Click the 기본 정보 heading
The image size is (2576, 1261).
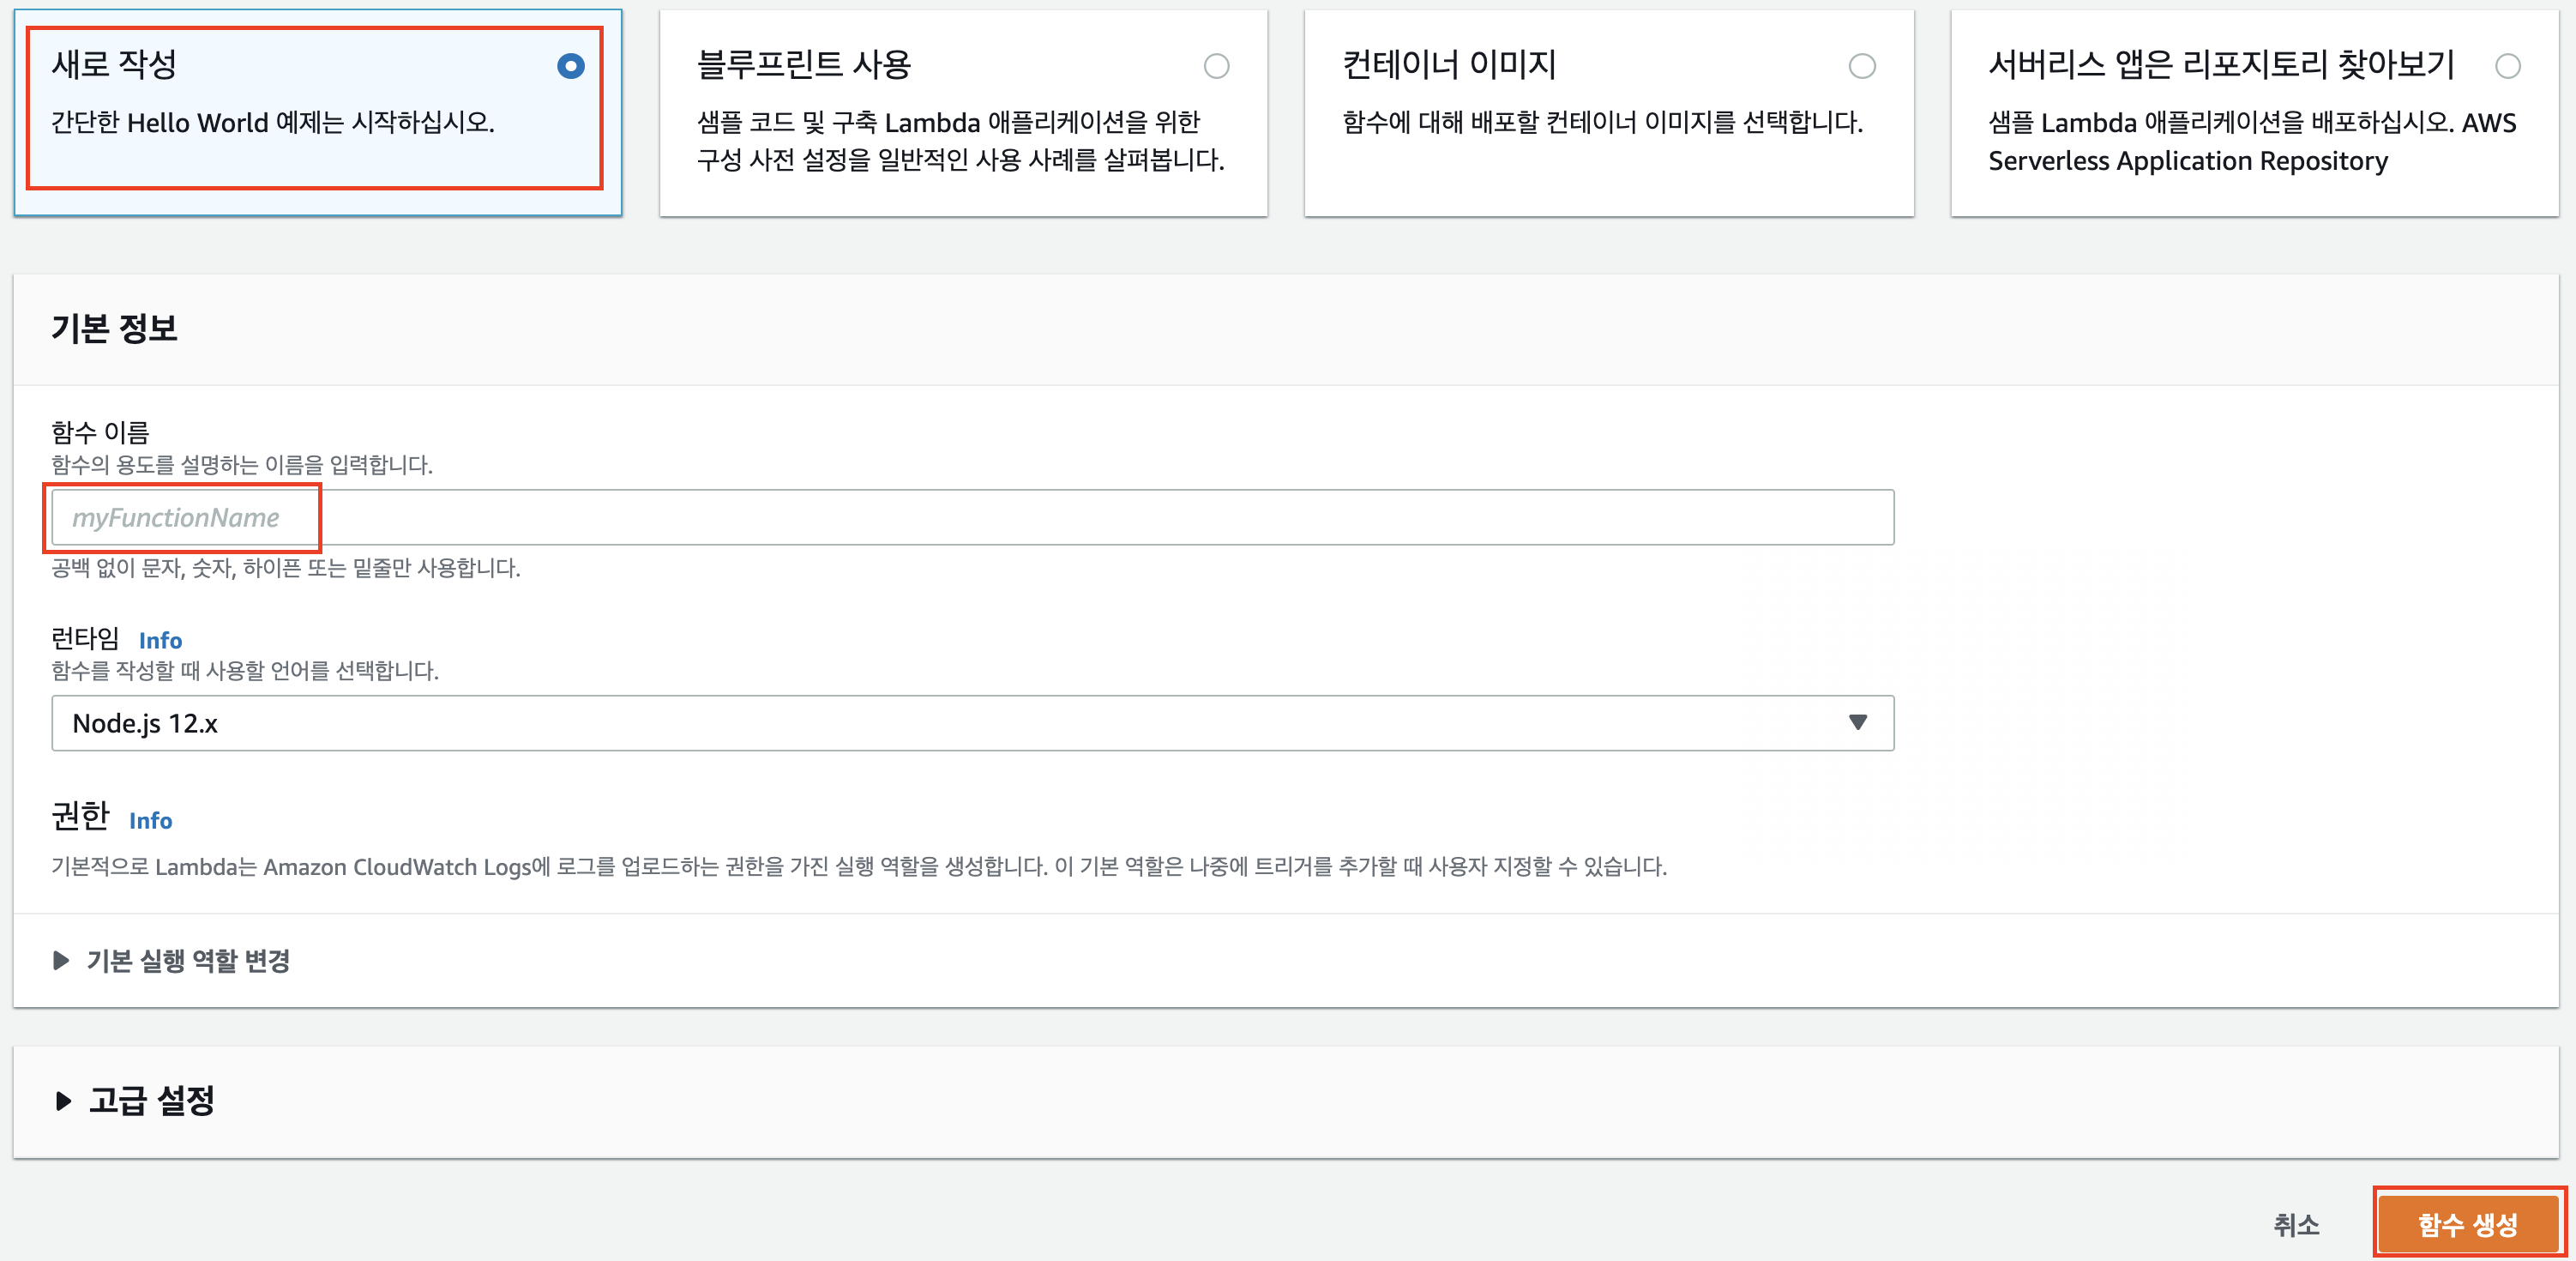114,328
